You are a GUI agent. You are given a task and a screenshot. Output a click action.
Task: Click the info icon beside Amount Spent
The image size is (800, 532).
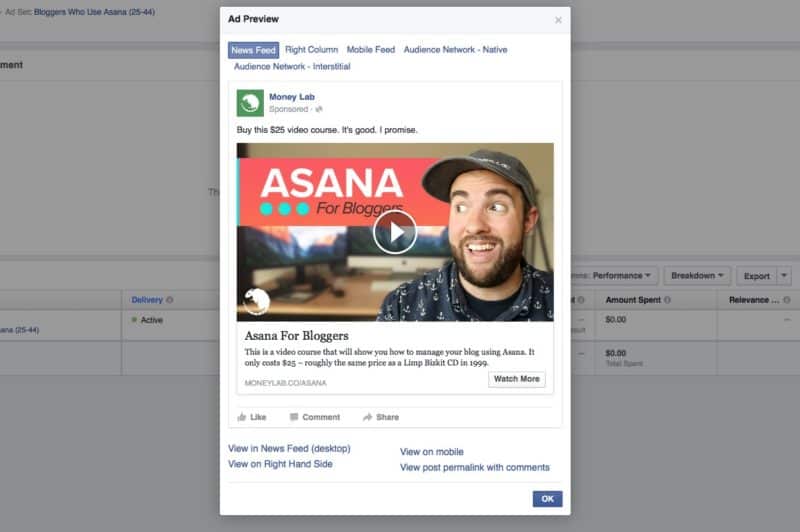pos(667,300)
